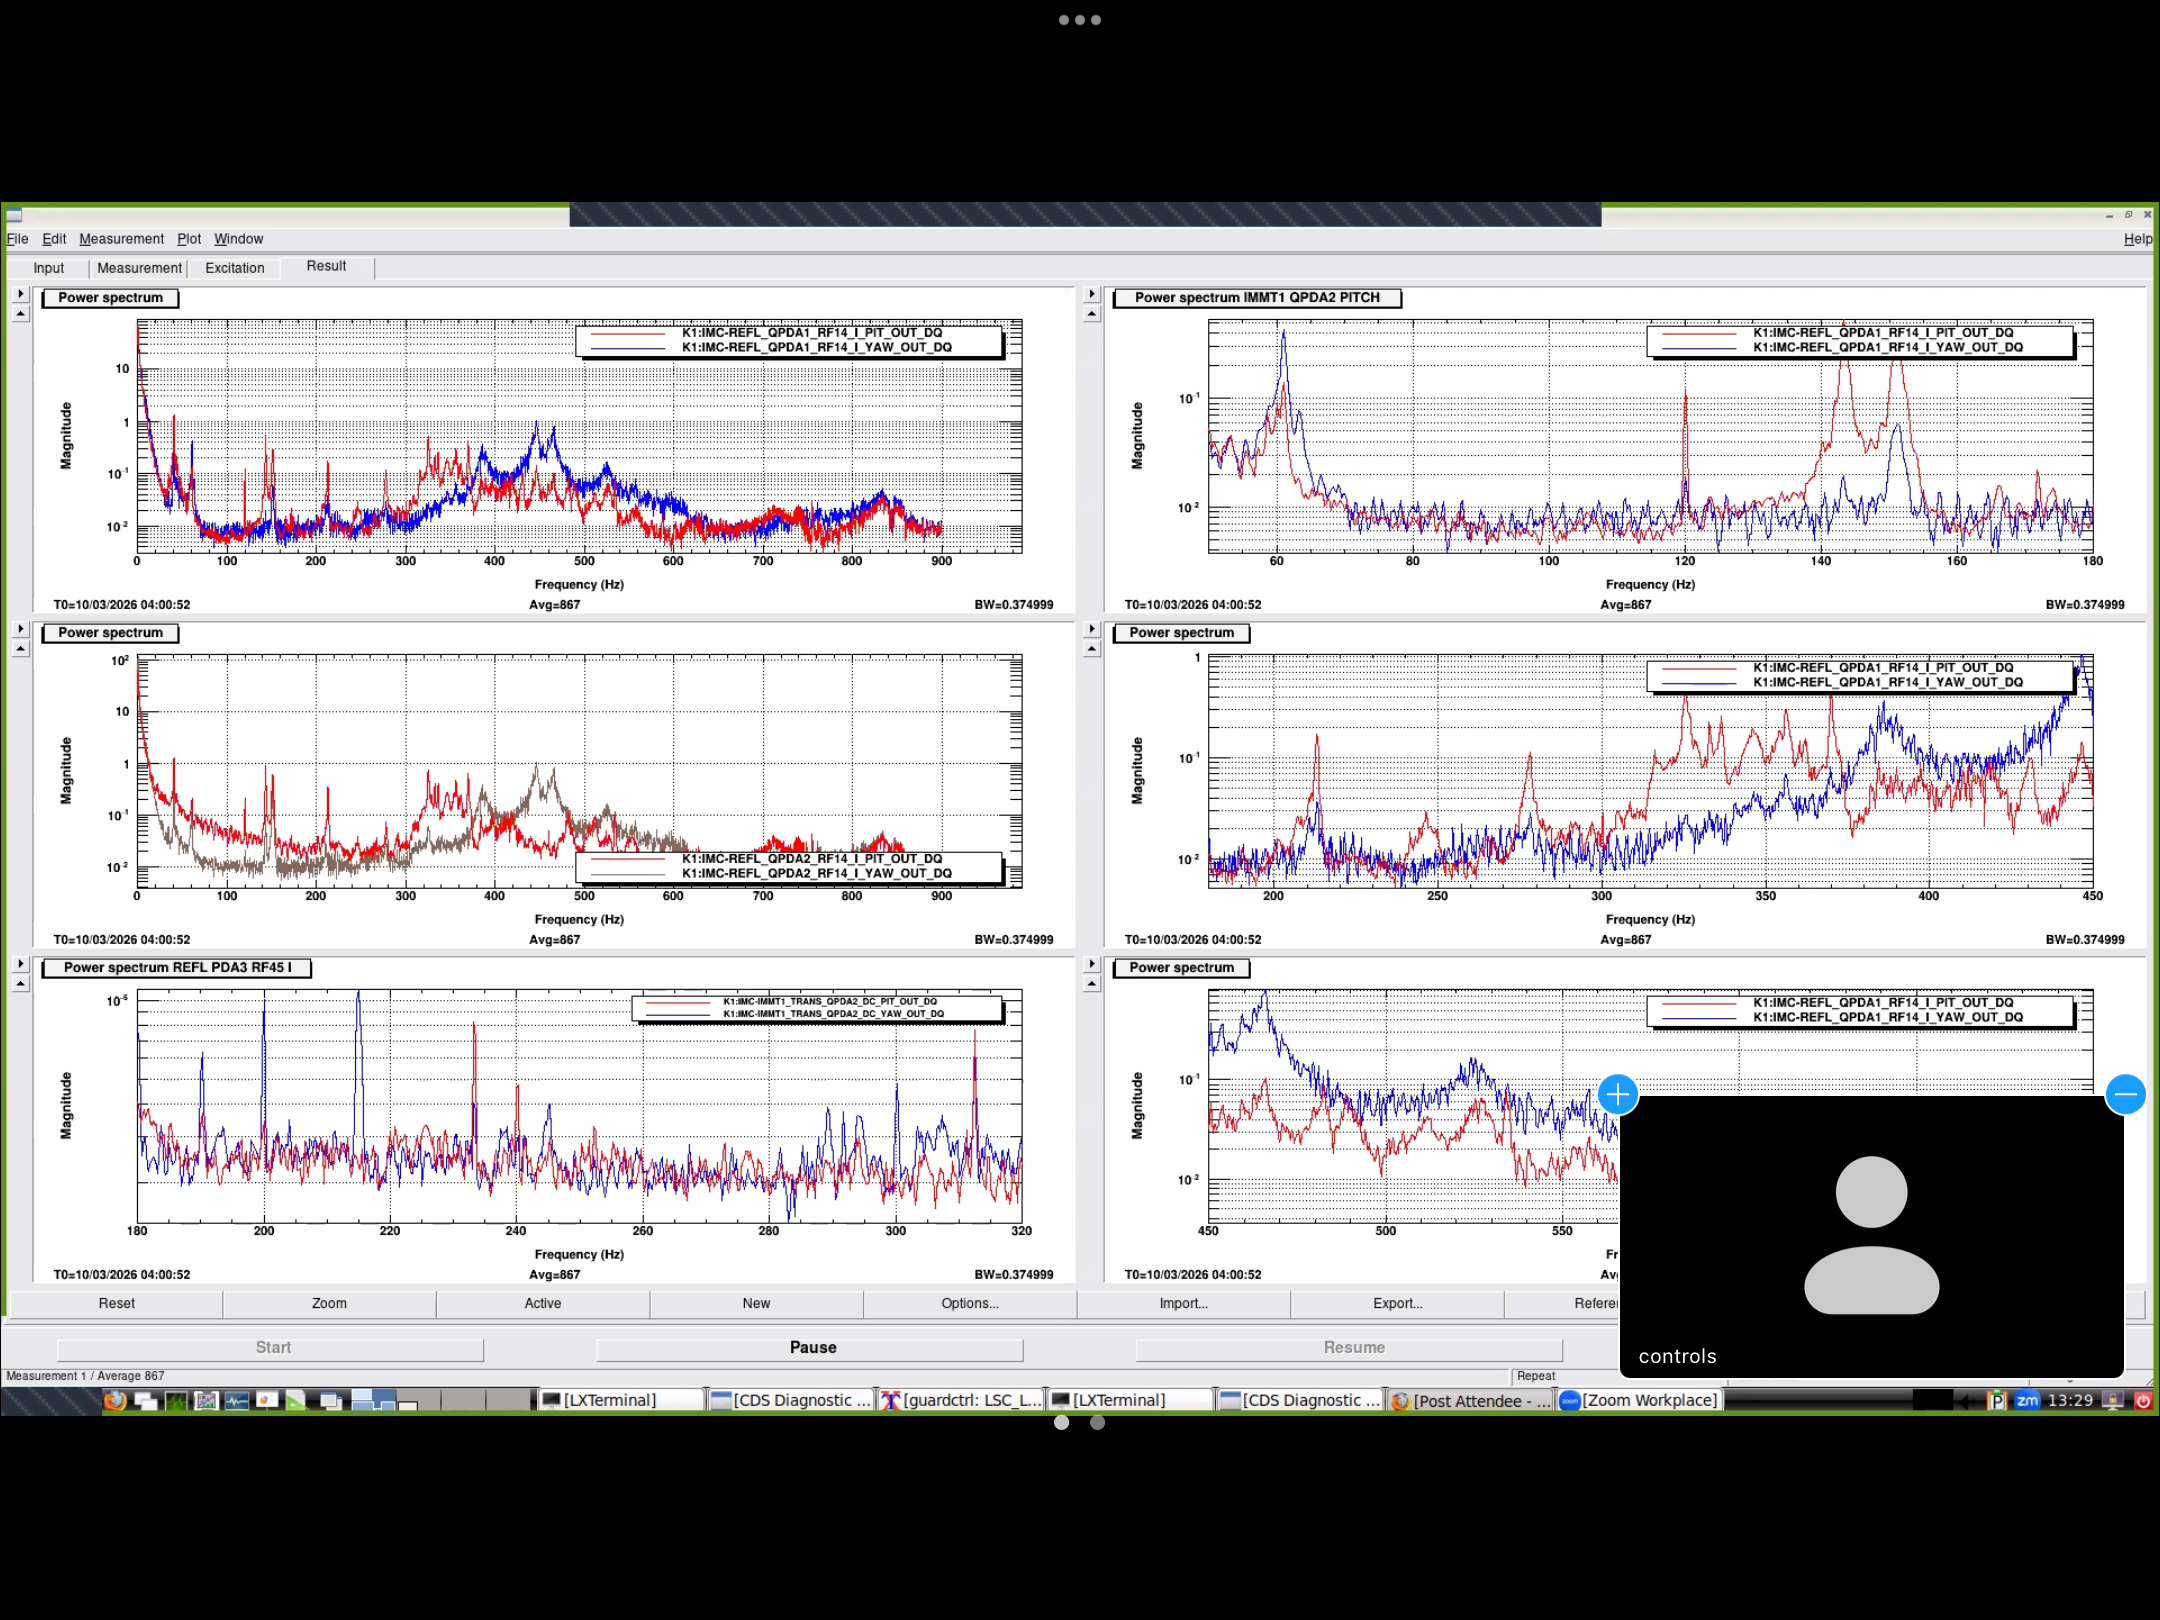Launch Firefox from the taskbar

(x=115, y=1400)
